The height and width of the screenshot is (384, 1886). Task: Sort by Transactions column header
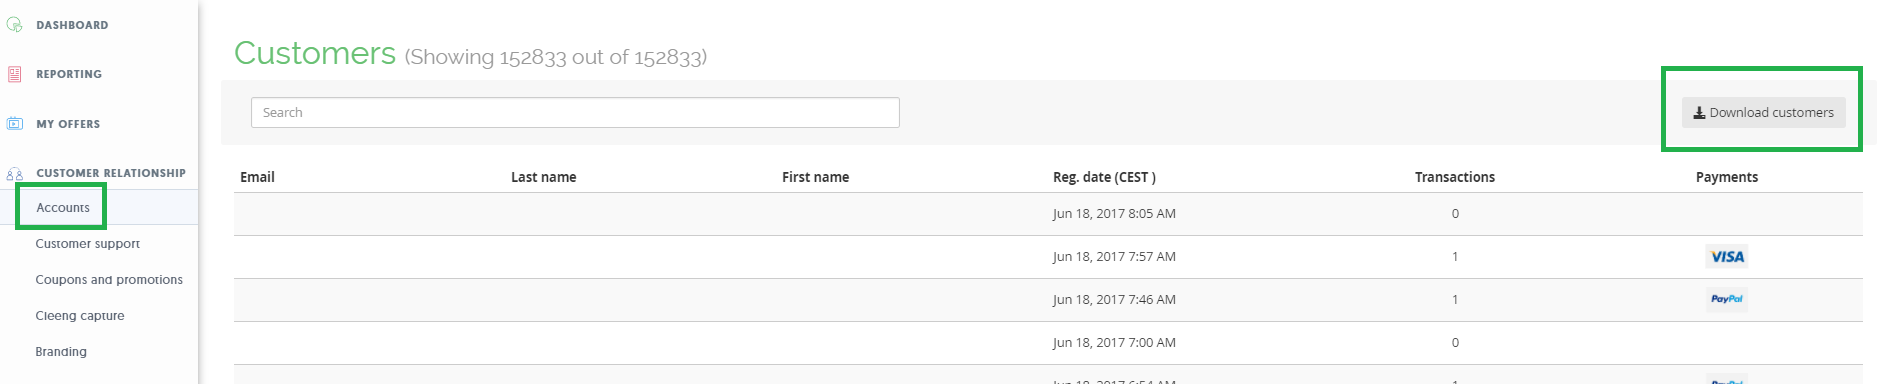[1455, 177]
